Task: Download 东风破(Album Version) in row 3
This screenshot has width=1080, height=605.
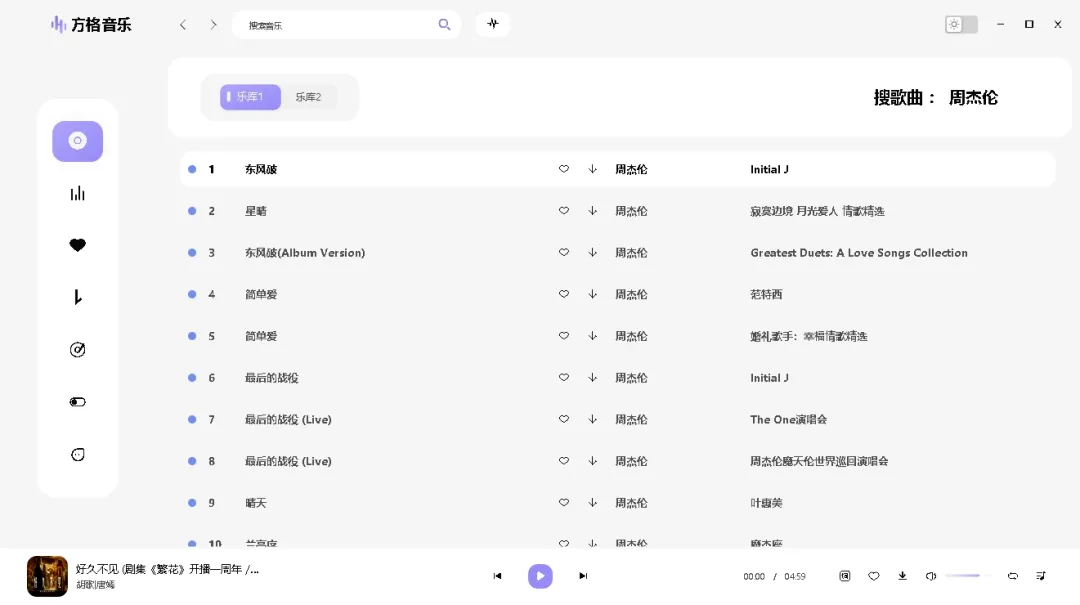Action: coord(592,252)
